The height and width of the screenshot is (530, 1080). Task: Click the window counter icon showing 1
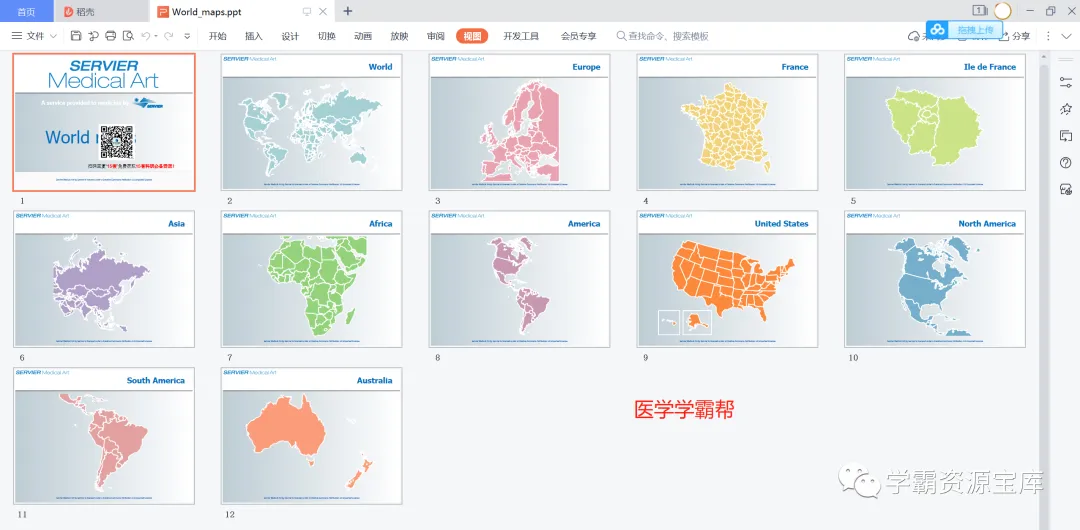979,10
